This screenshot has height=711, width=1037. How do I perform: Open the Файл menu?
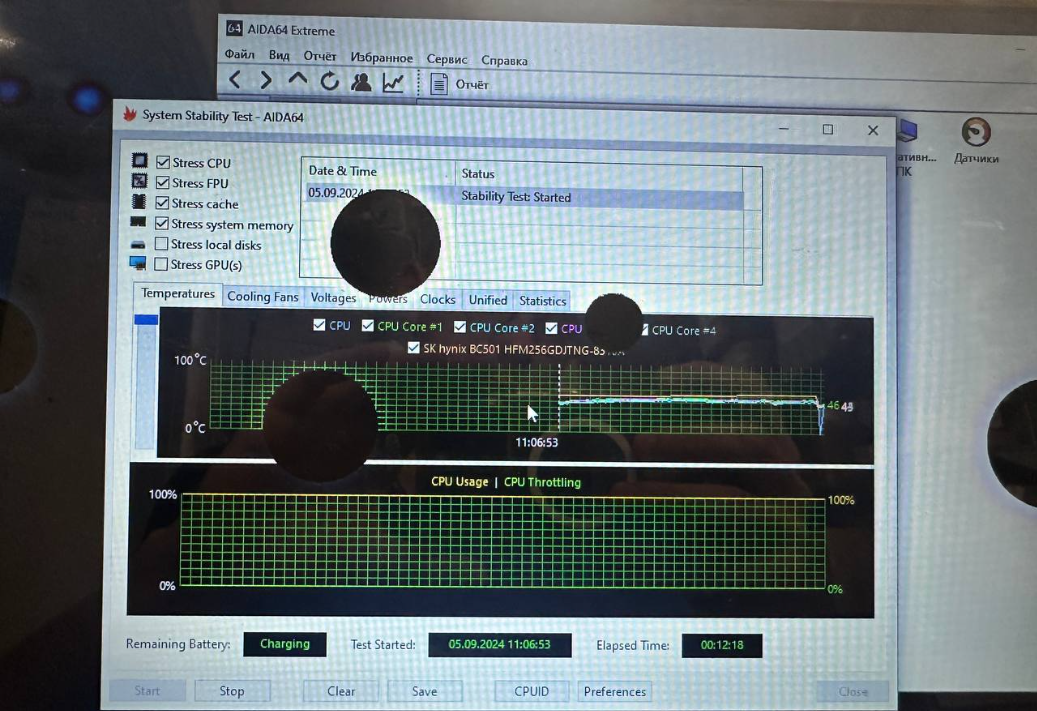[x=239, y=54]
